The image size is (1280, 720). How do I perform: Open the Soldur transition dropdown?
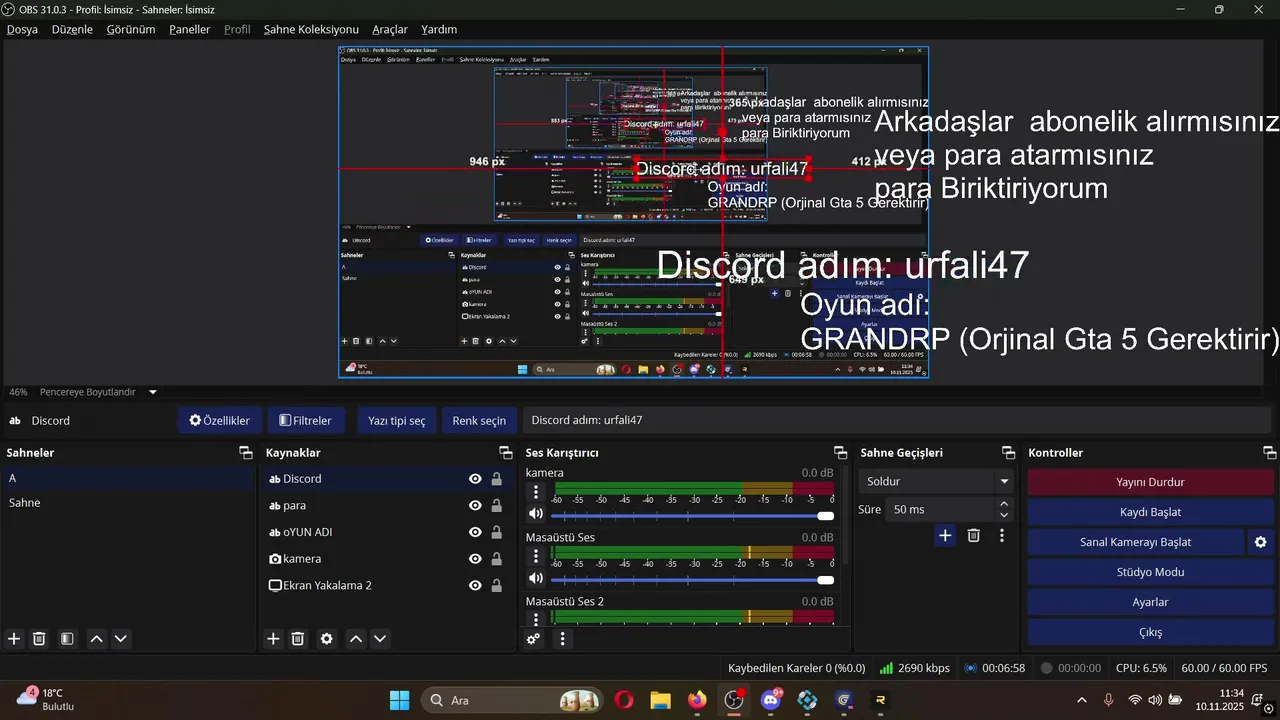[936, 481]
